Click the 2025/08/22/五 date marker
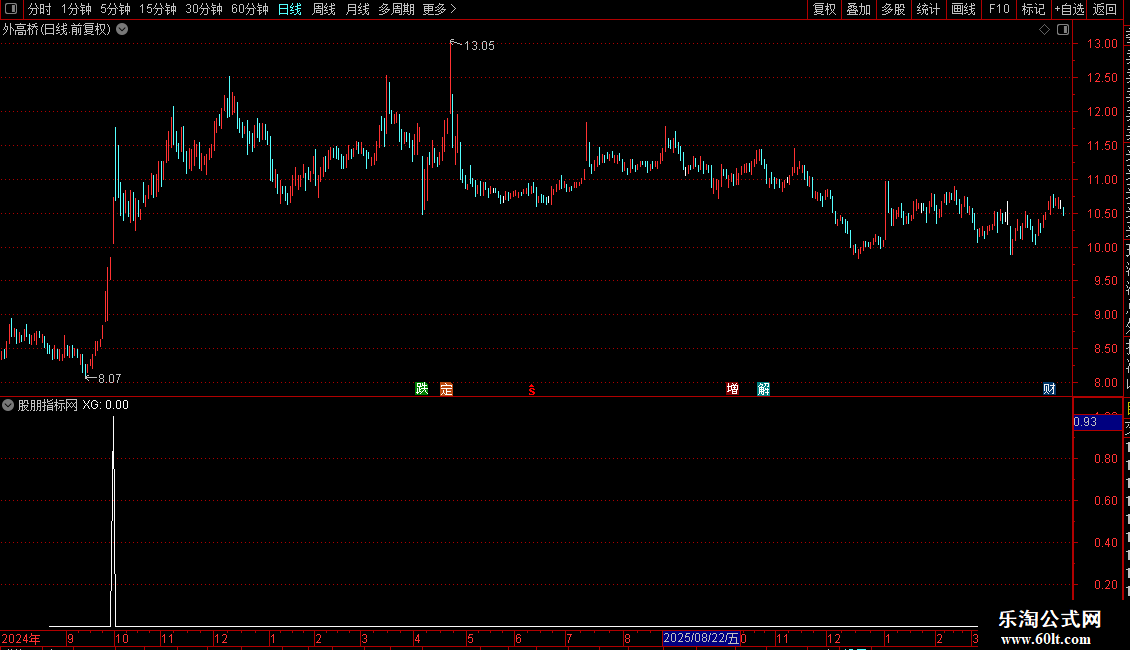This screenshot has width=1130, height=650. (x=701, y=638)
